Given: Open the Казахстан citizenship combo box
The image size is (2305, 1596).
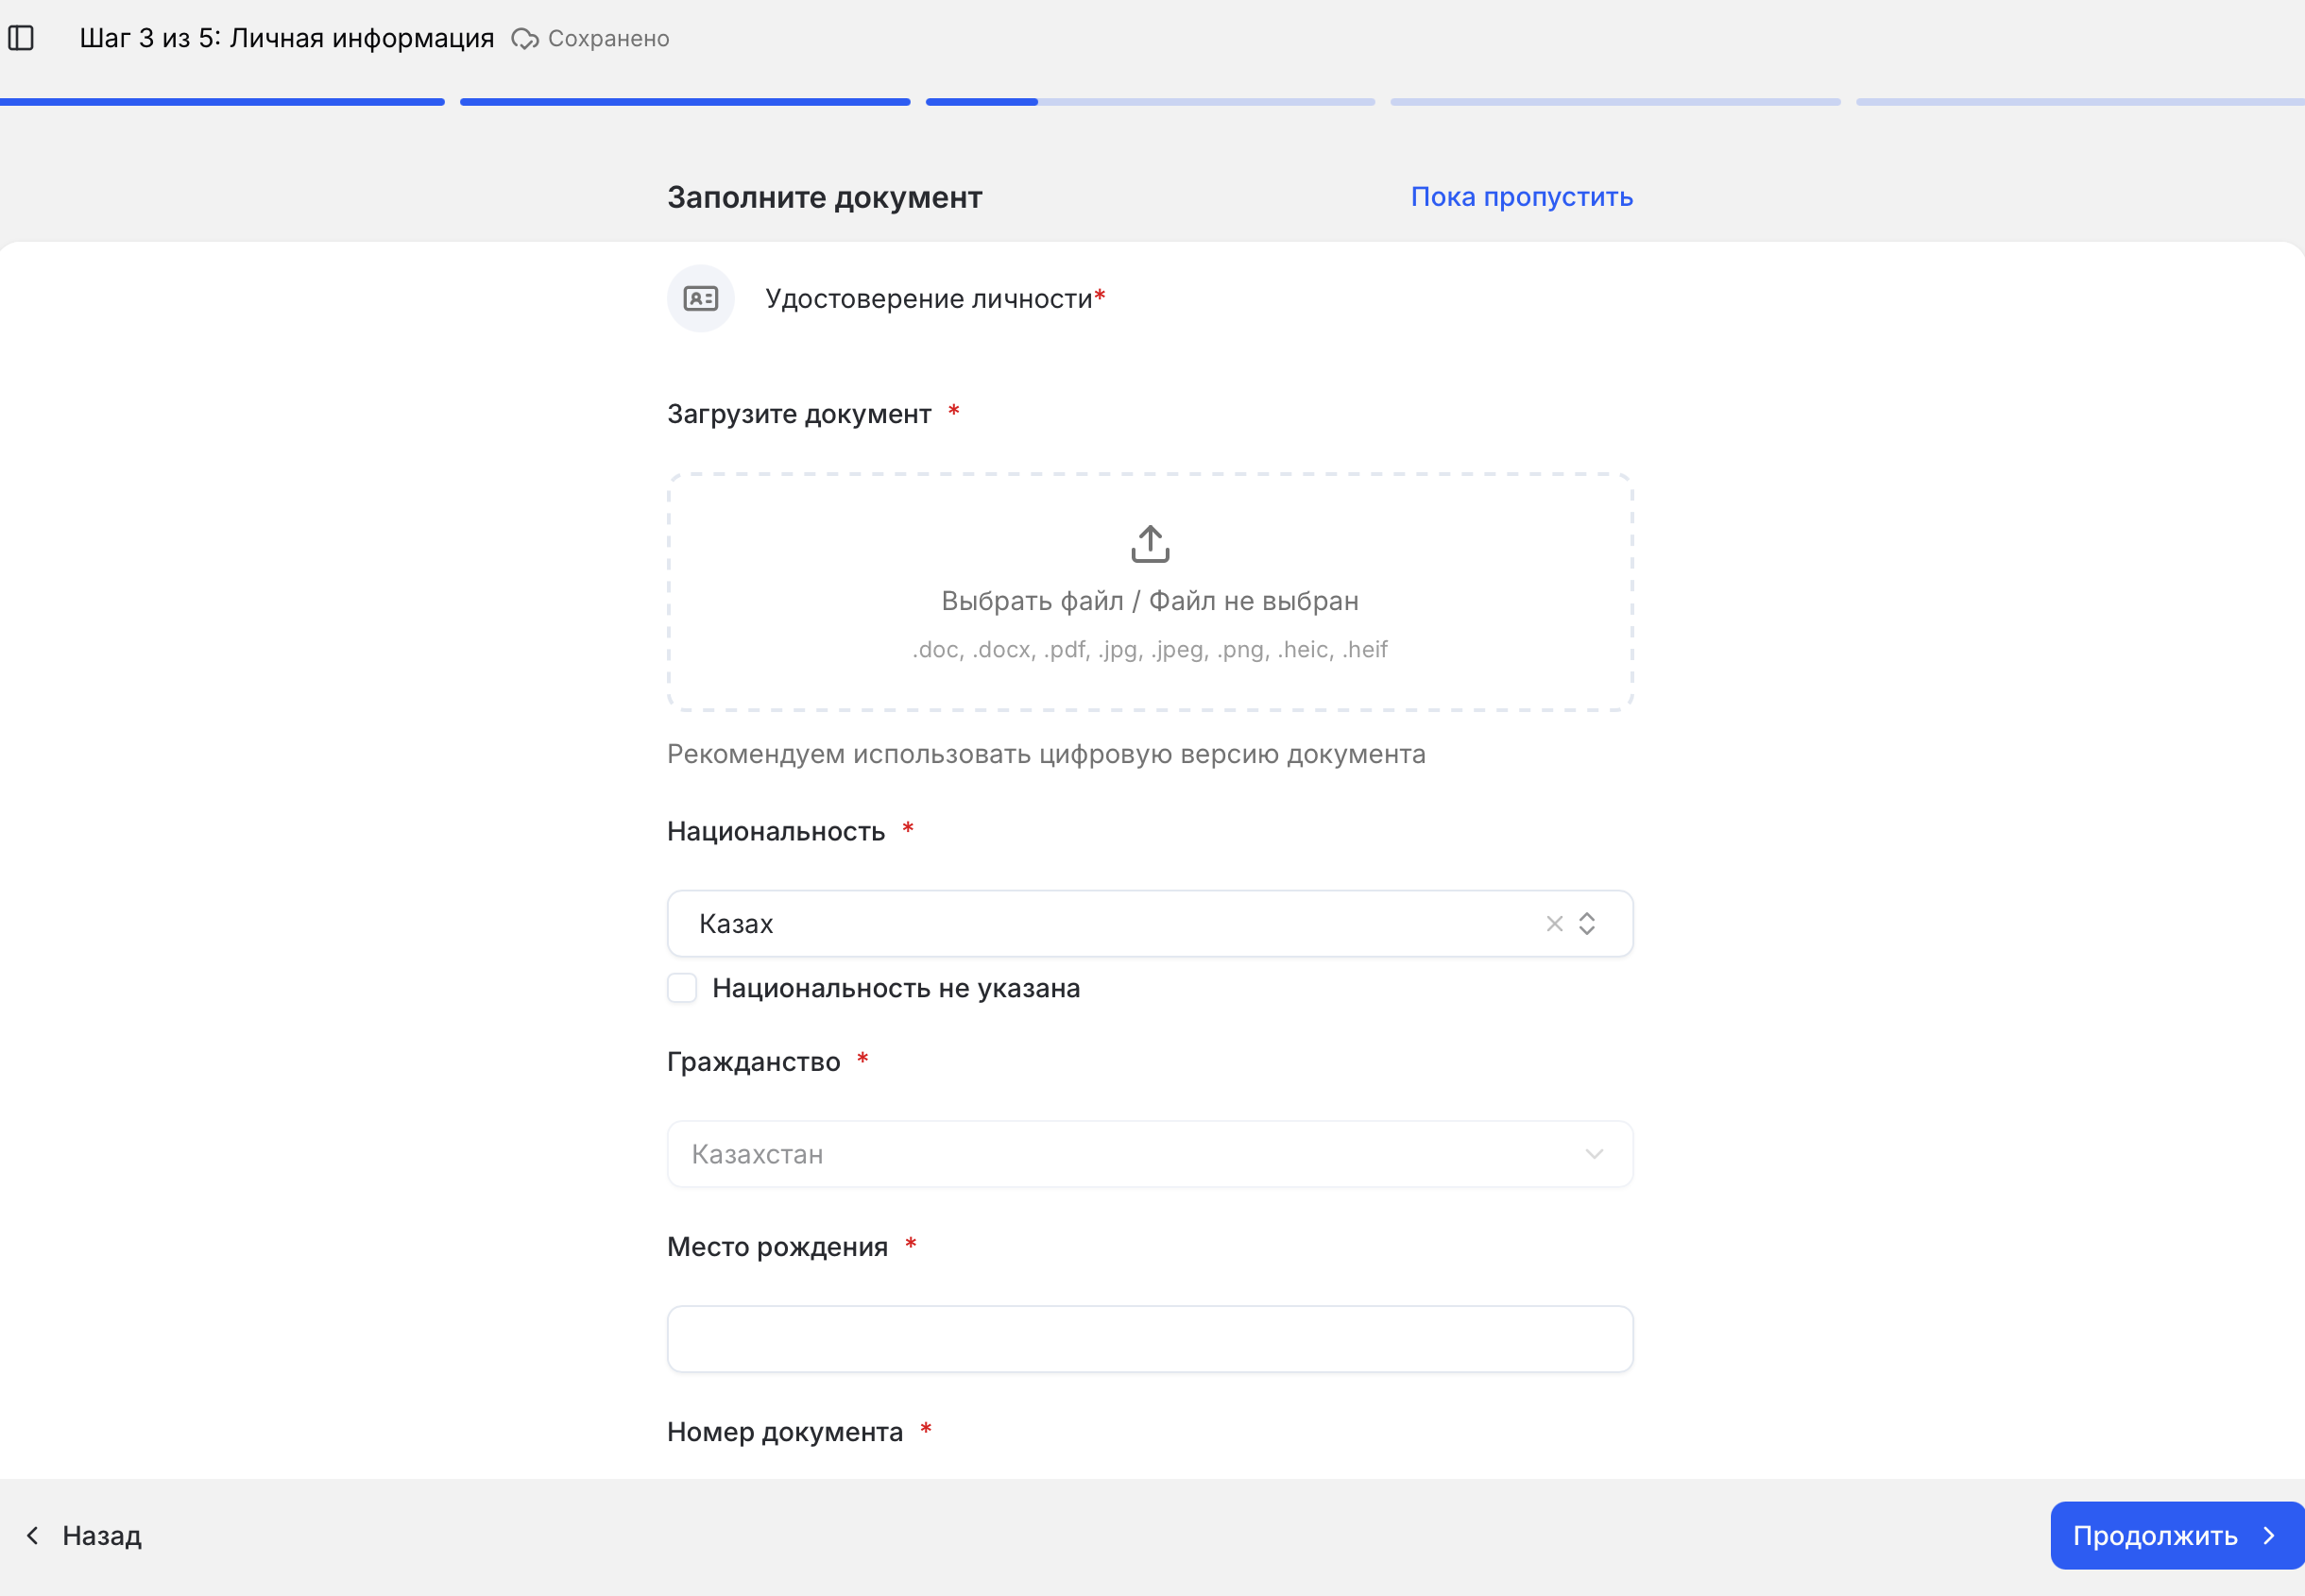Looking at the screenshot, I should (x=1150, y=1154).
